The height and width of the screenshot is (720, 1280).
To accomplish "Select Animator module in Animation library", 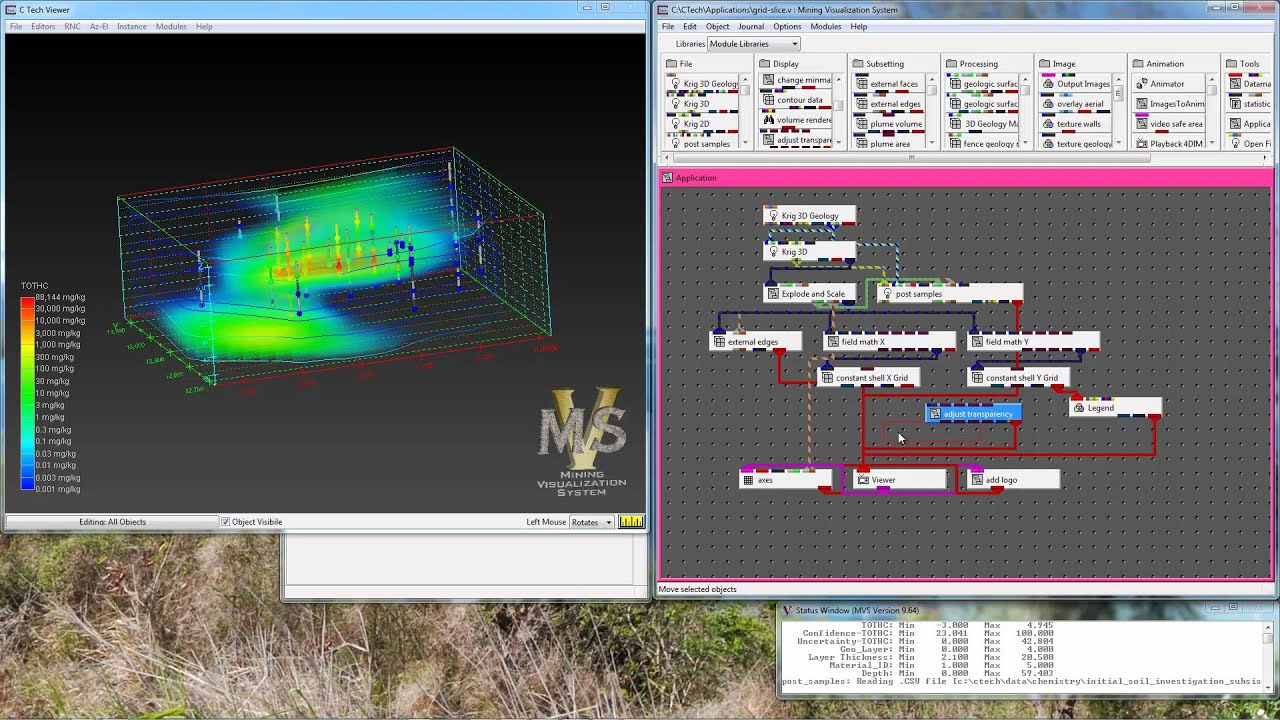I will (1169, 84).
